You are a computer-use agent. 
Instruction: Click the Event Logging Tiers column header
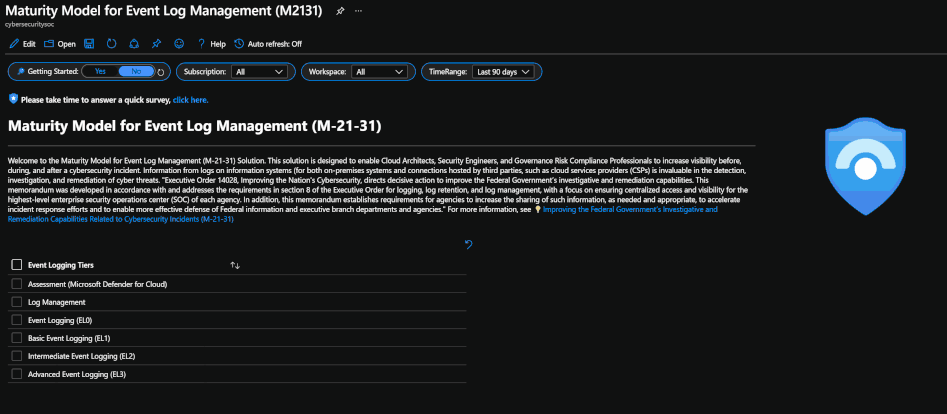[x=61, y=265]
